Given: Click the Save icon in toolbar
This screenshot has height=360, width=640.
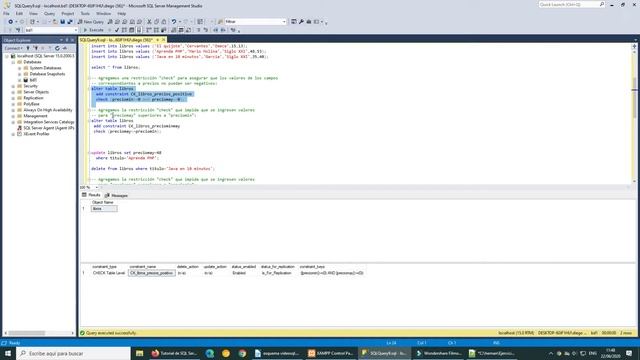Looking at the screenshot, I should tap(62, 22).
